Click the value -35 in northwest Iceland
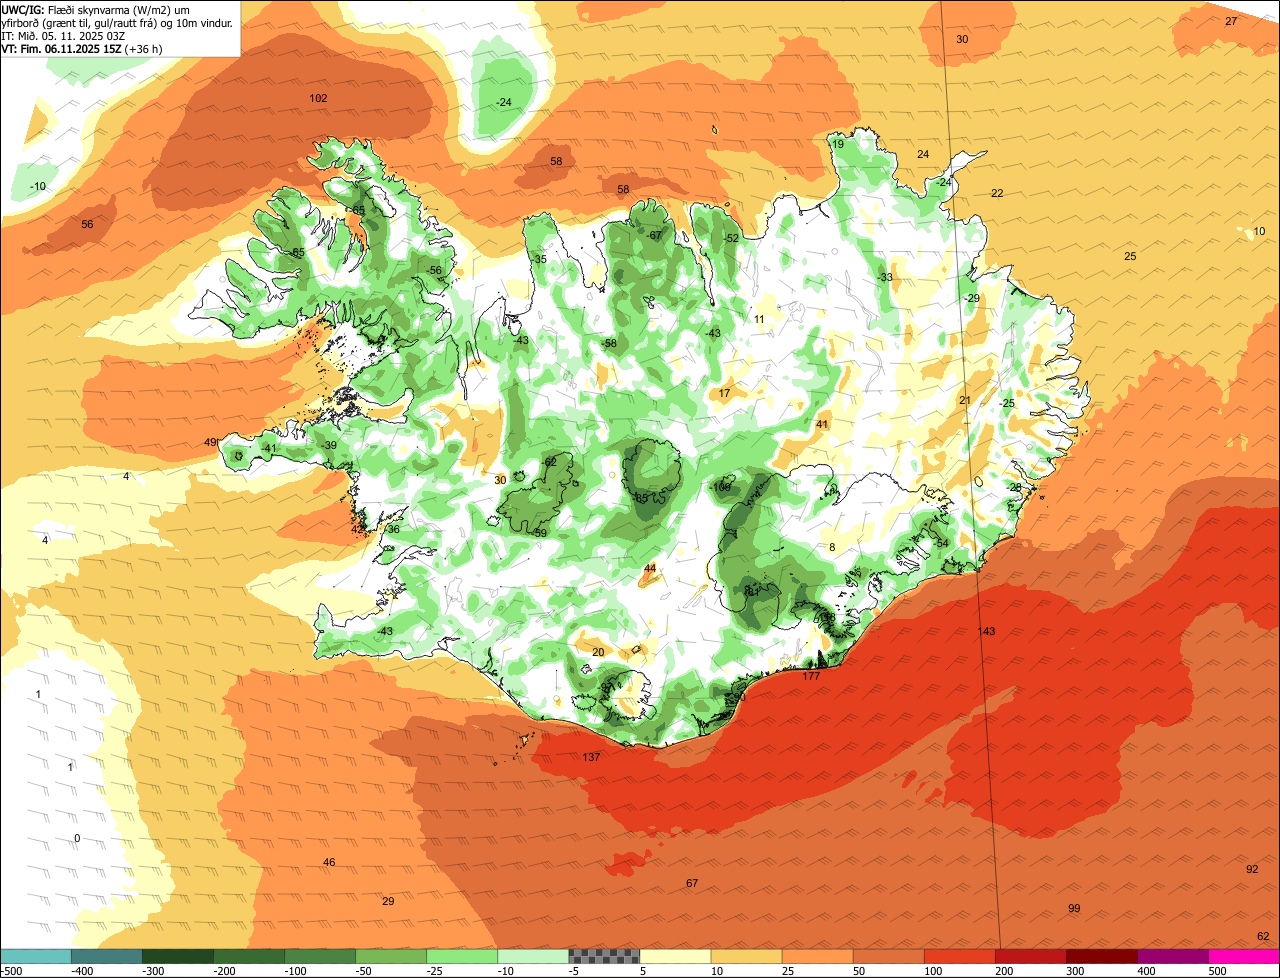1280x978 pixels. point(540,259)
